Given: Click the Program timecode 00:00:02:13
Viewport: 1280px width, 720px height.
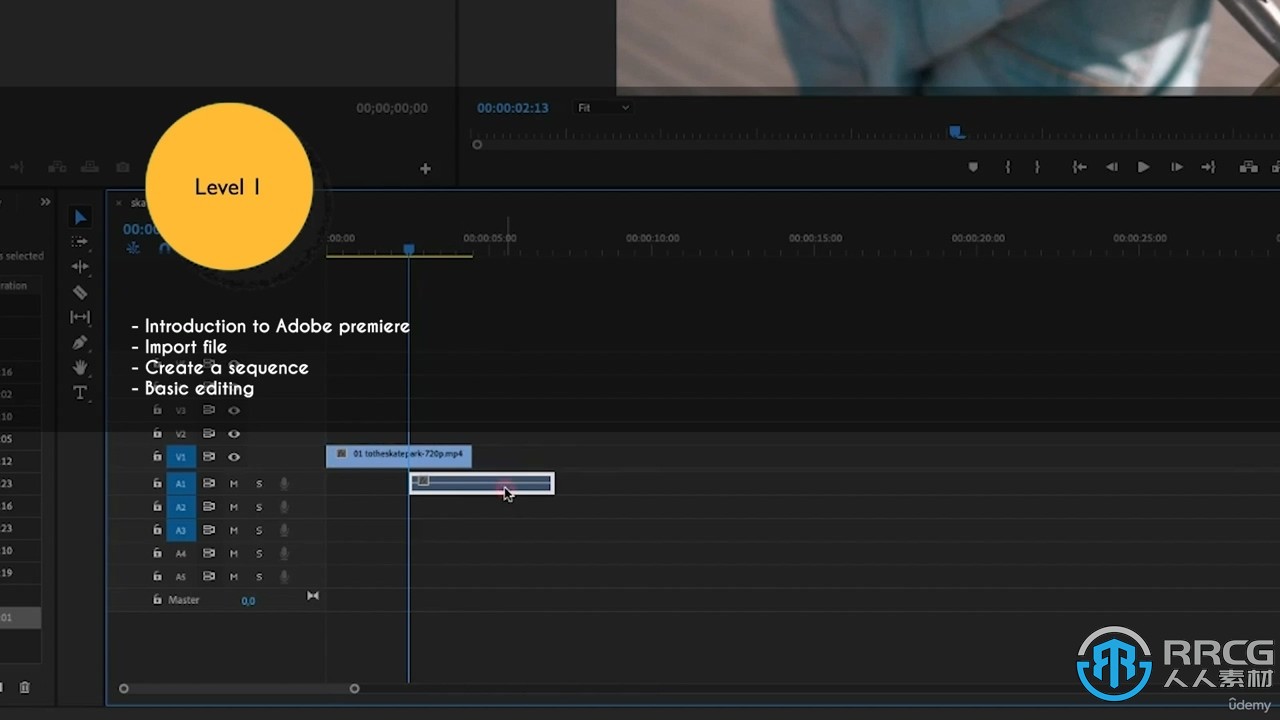Looking at the screenshot, I should pos(512,108).
